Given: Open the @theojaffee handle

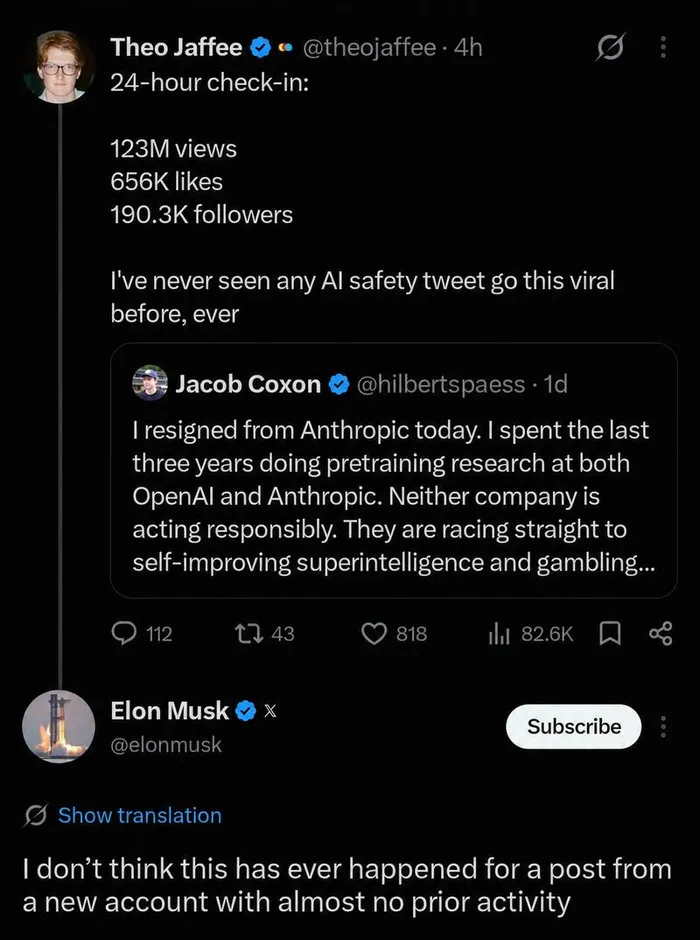Looking at the screenshot, I should point(369,47).
